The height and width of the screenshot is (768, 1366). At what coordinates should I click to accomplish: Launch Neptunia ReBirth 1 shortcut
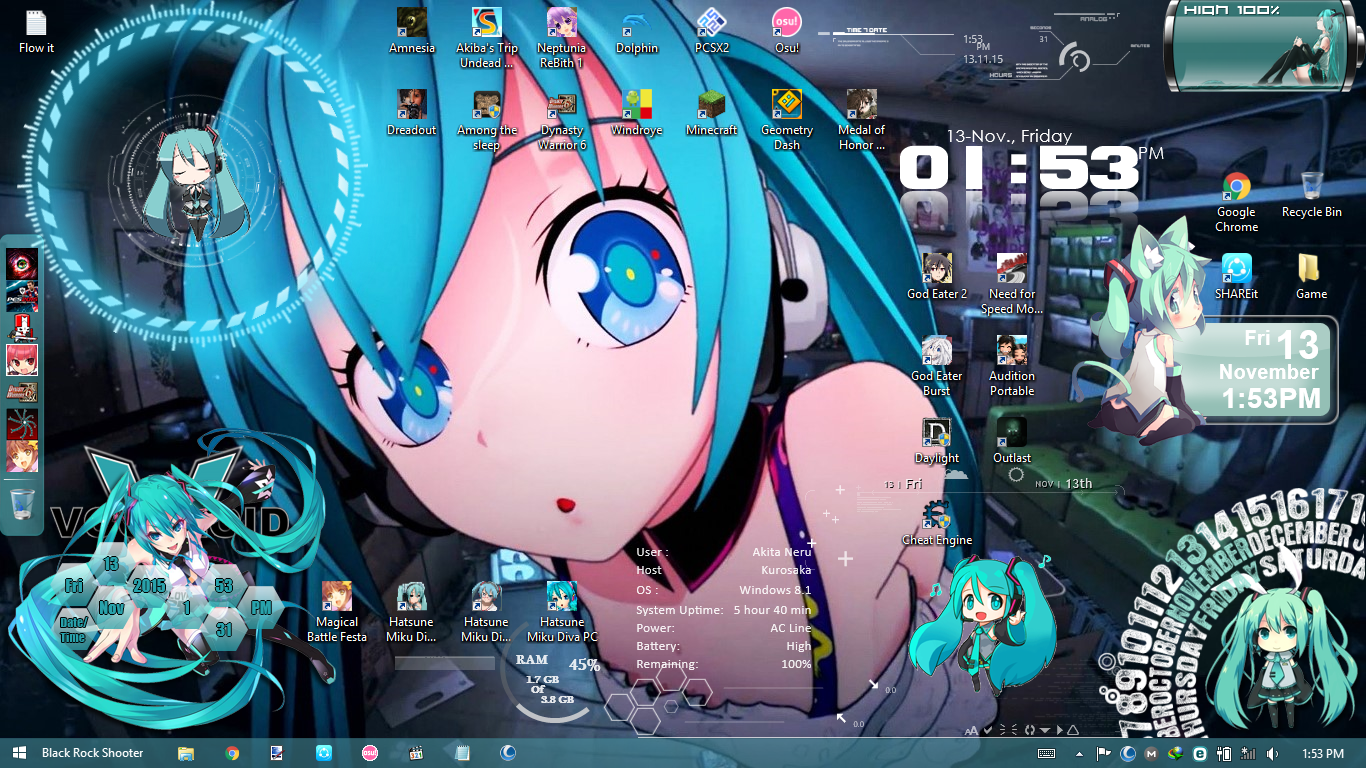pyautogui.click(x=562, y=38)
